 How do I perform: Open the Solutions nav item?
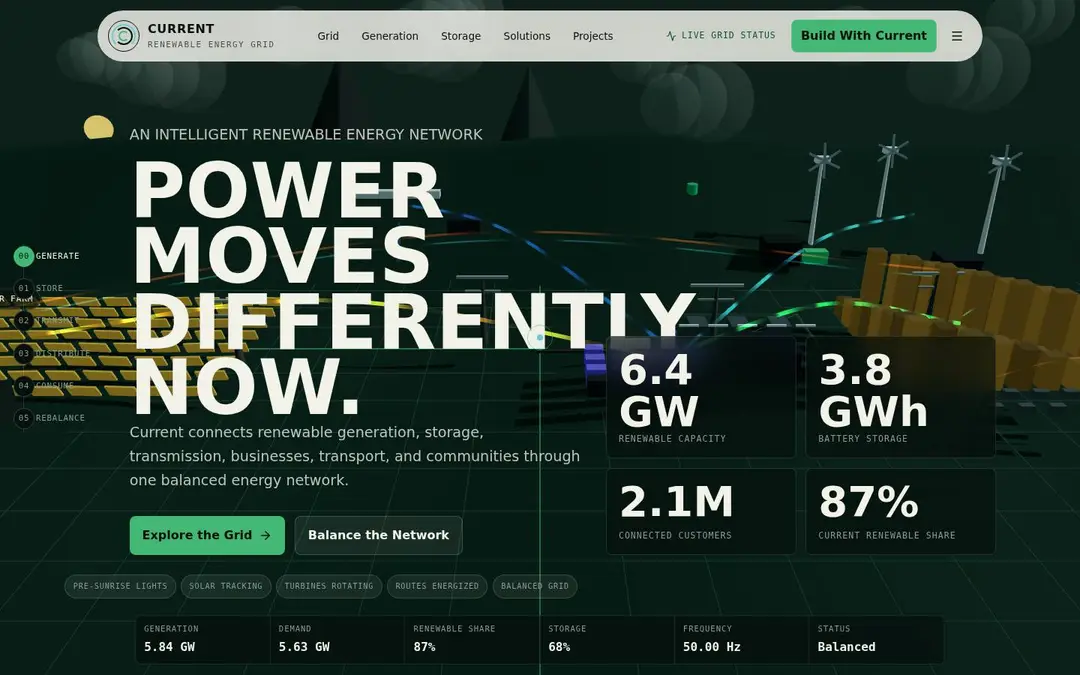pos(527,36)
